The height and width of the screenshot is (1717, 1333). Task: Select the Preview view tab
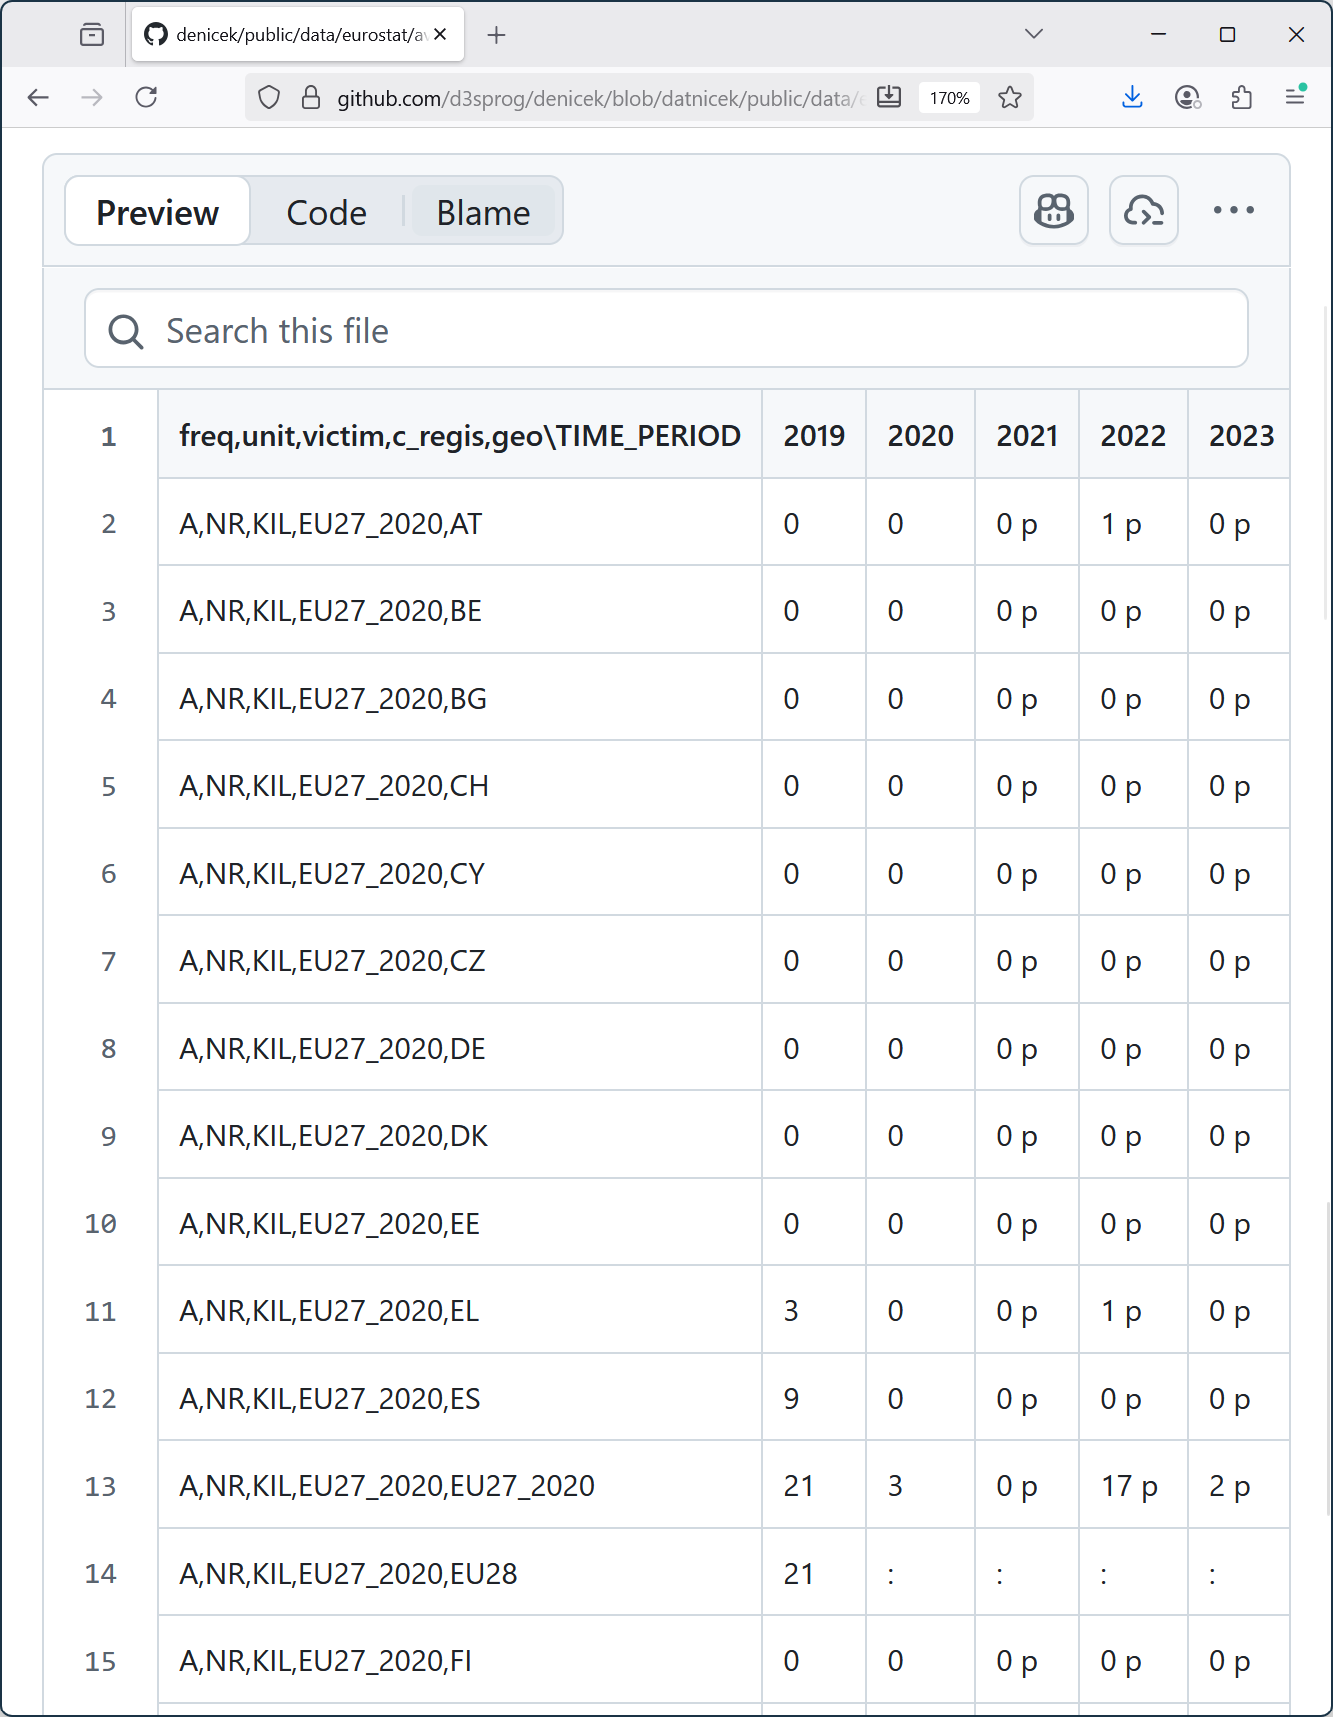point(158,212)
